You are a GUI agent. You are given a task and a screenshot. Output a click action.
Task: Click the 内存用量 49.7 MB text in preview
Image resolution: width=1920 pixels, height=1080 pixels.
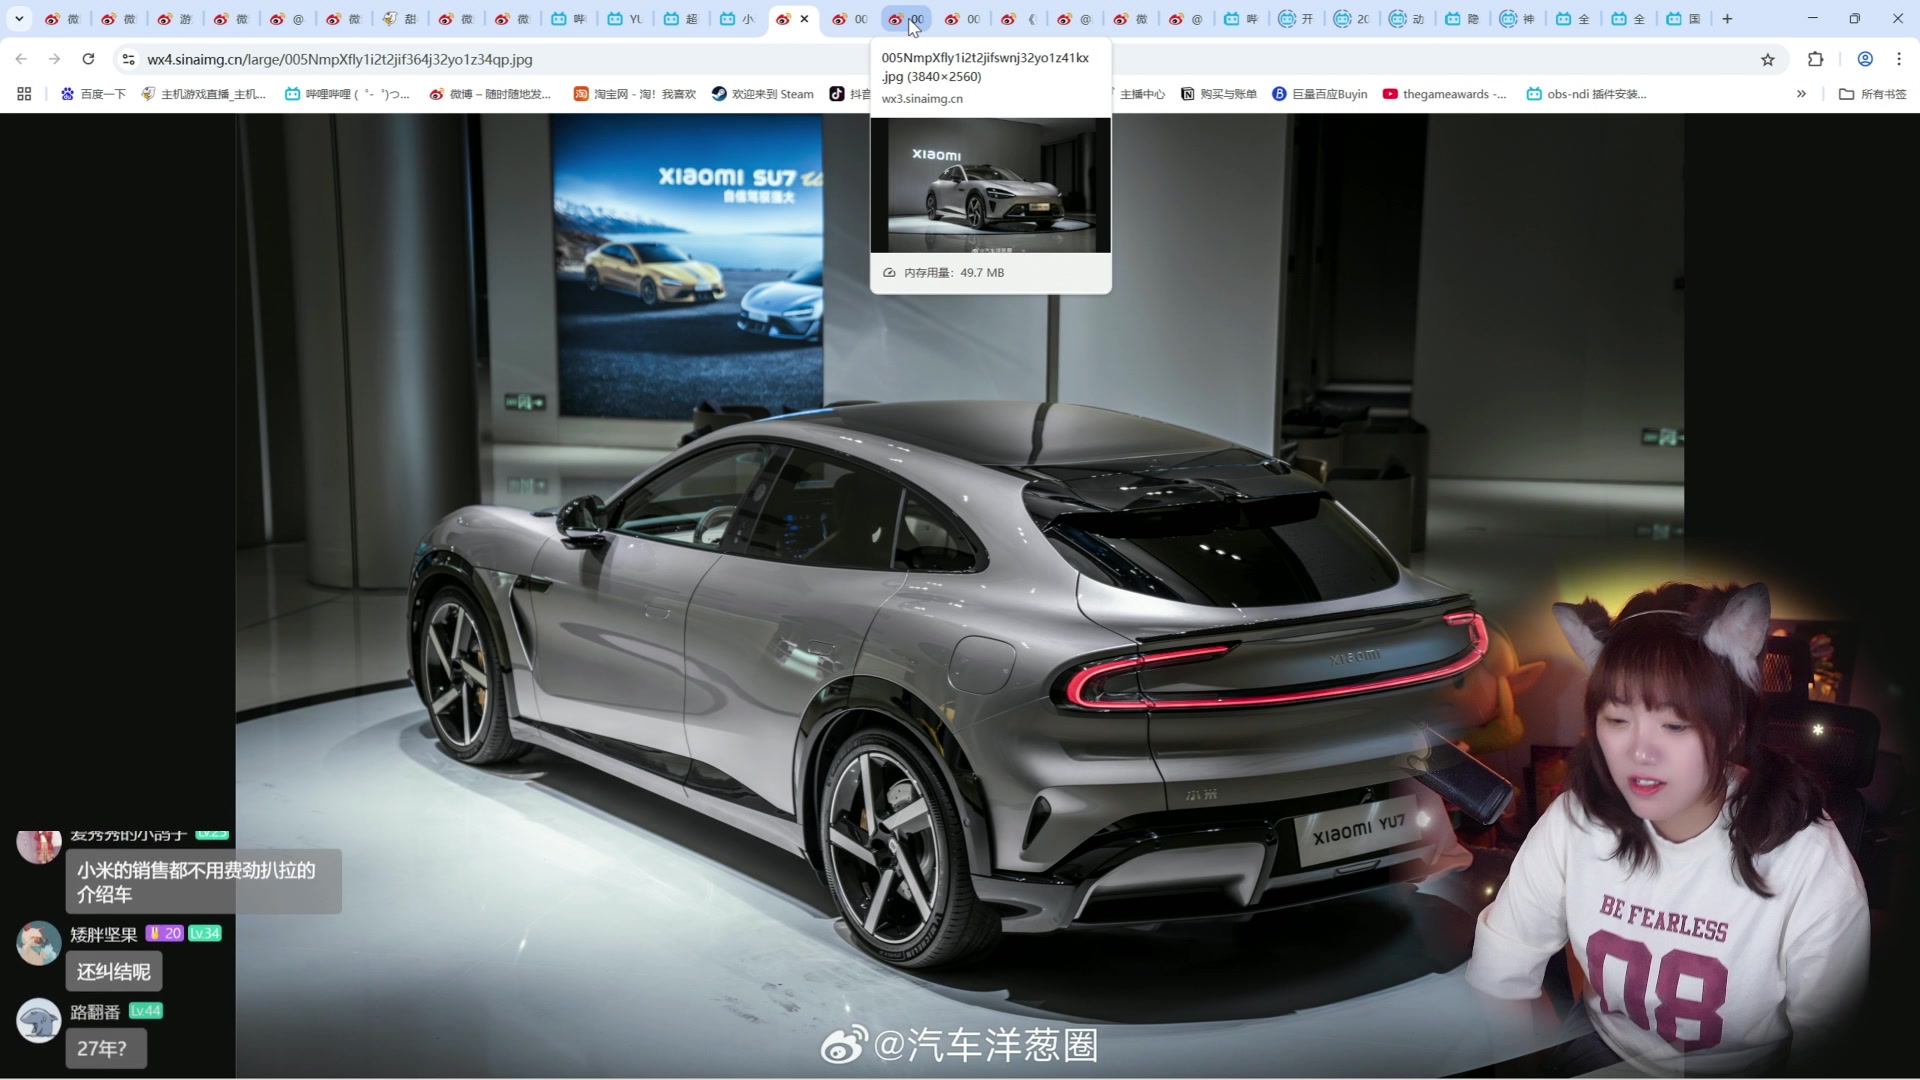click(953, 272)
